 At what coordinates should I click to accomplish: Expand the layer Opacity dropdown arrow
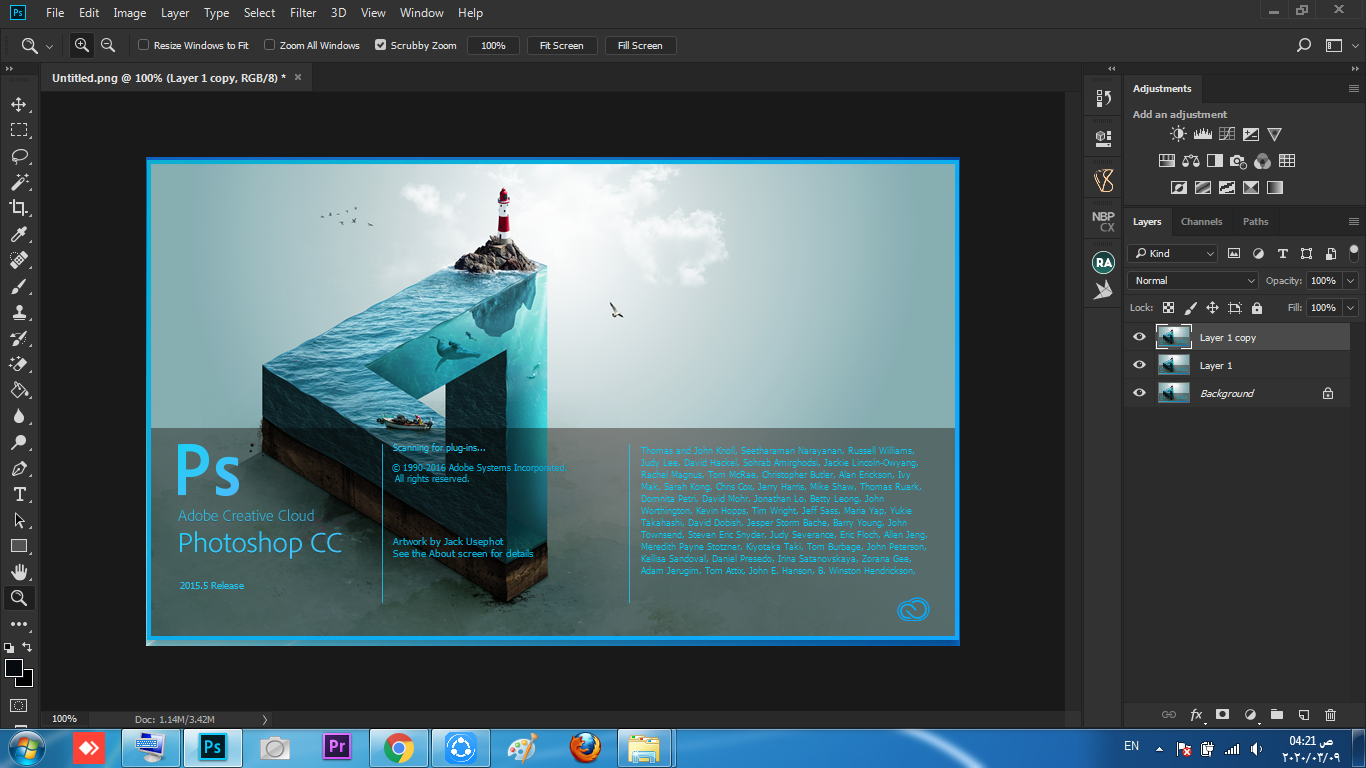1351,281
